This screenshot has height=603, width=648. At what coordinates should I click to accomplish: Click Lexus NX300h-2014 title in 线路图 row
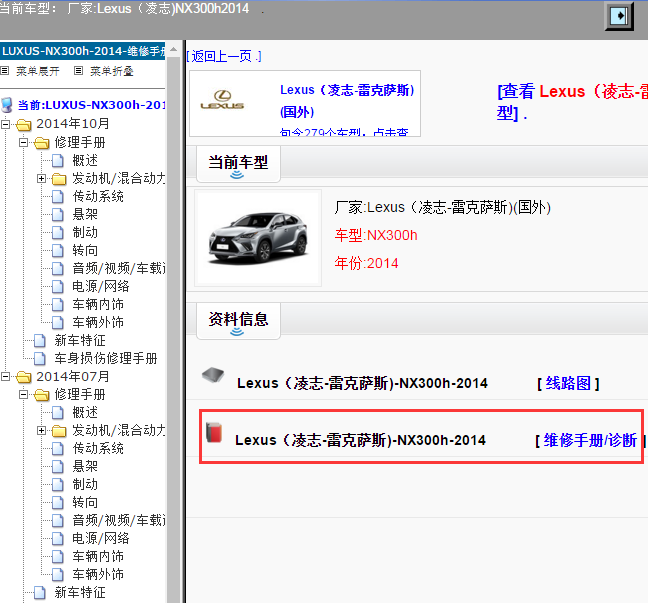click(362, 384)
